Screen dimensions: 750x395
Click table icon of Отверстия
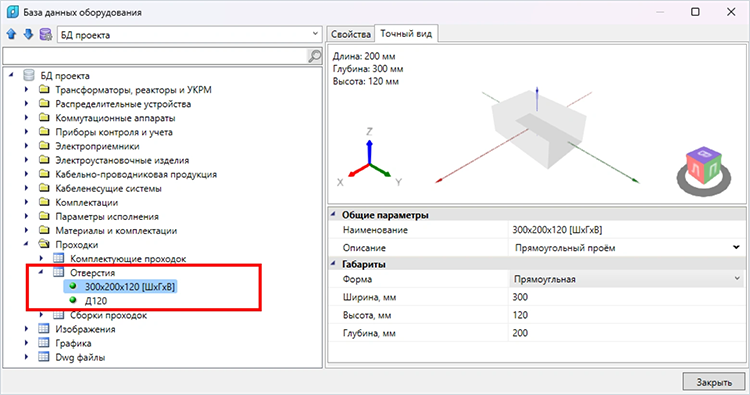[58, 273]
